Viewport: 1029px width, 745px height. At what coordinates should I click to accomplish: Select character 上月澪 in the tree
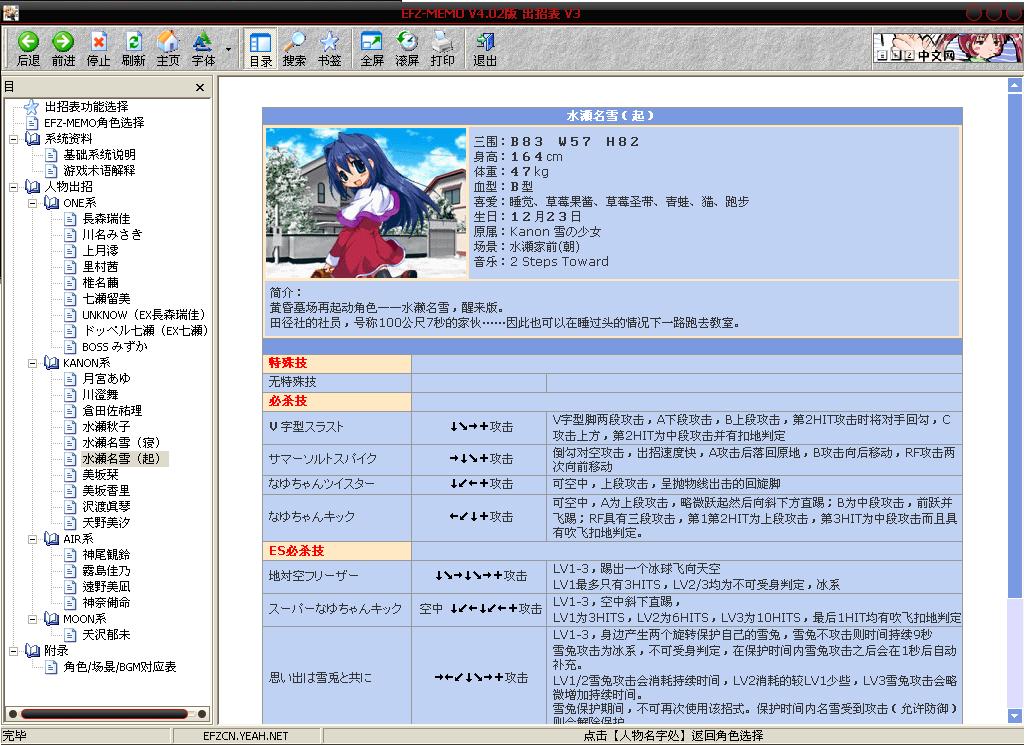[100, 251]
